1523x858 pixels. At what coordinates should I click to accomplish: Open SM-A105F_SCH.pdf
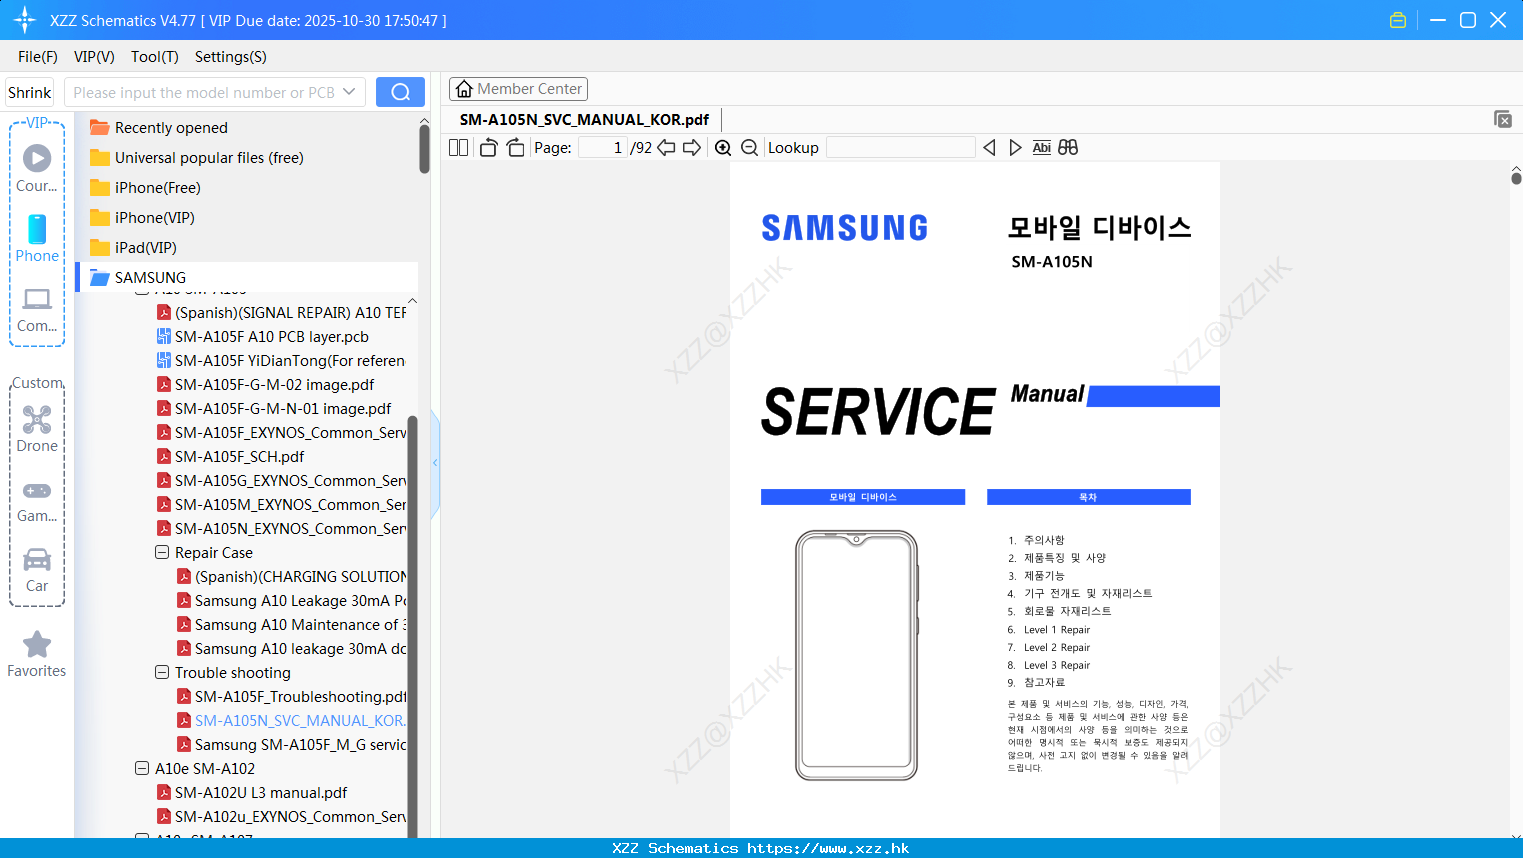click(239, 456)
